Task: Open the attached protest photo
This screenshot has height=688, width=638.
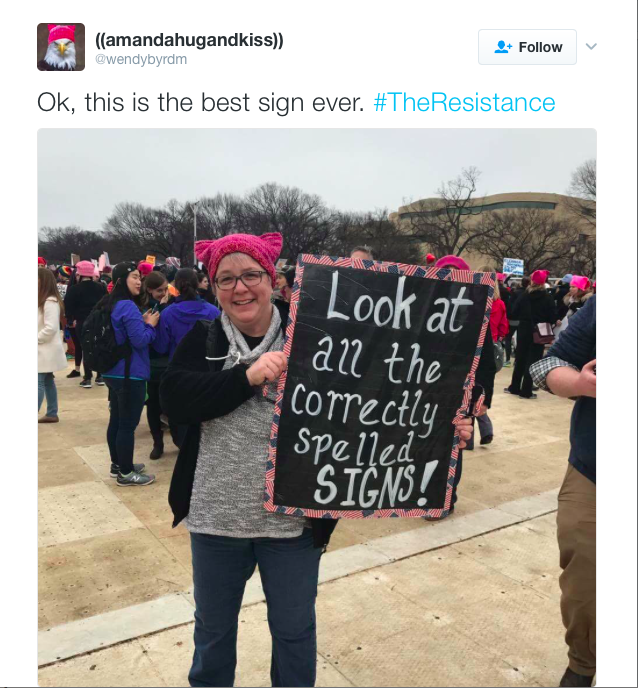Action: 317,407
